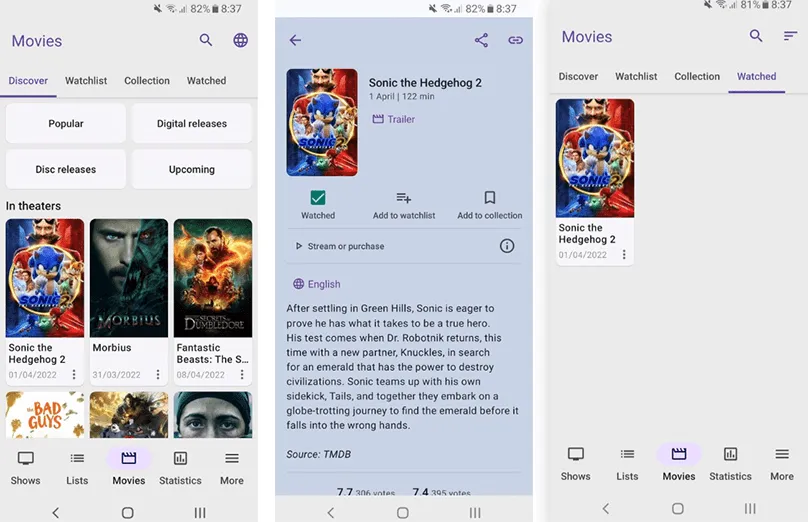
Task: Tap the link icon in movie details header
Action: (515, 40)
